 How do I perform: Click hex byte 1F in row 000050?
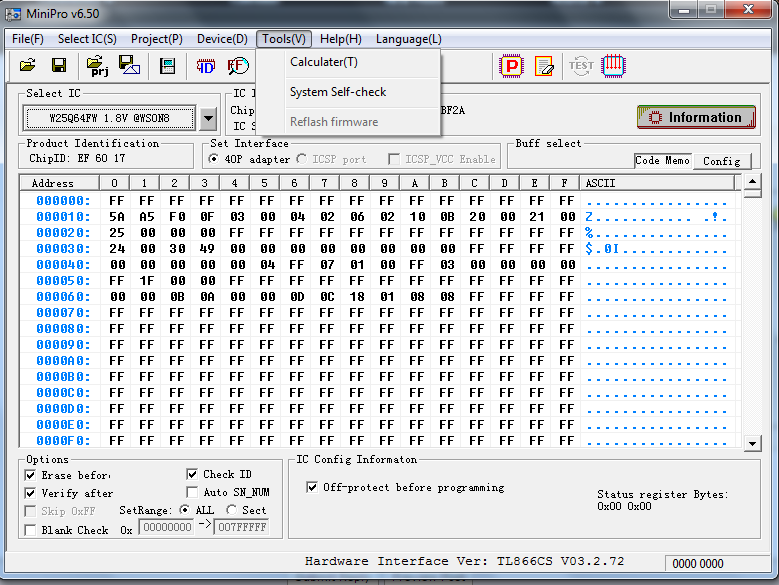(x=147, y=281)
